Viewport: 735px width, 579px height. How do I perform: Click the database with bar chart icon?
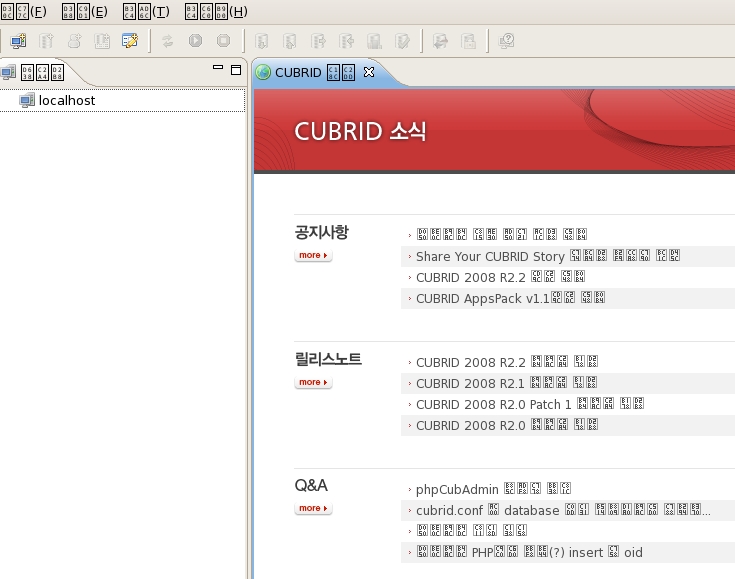[x=374, y=41]
